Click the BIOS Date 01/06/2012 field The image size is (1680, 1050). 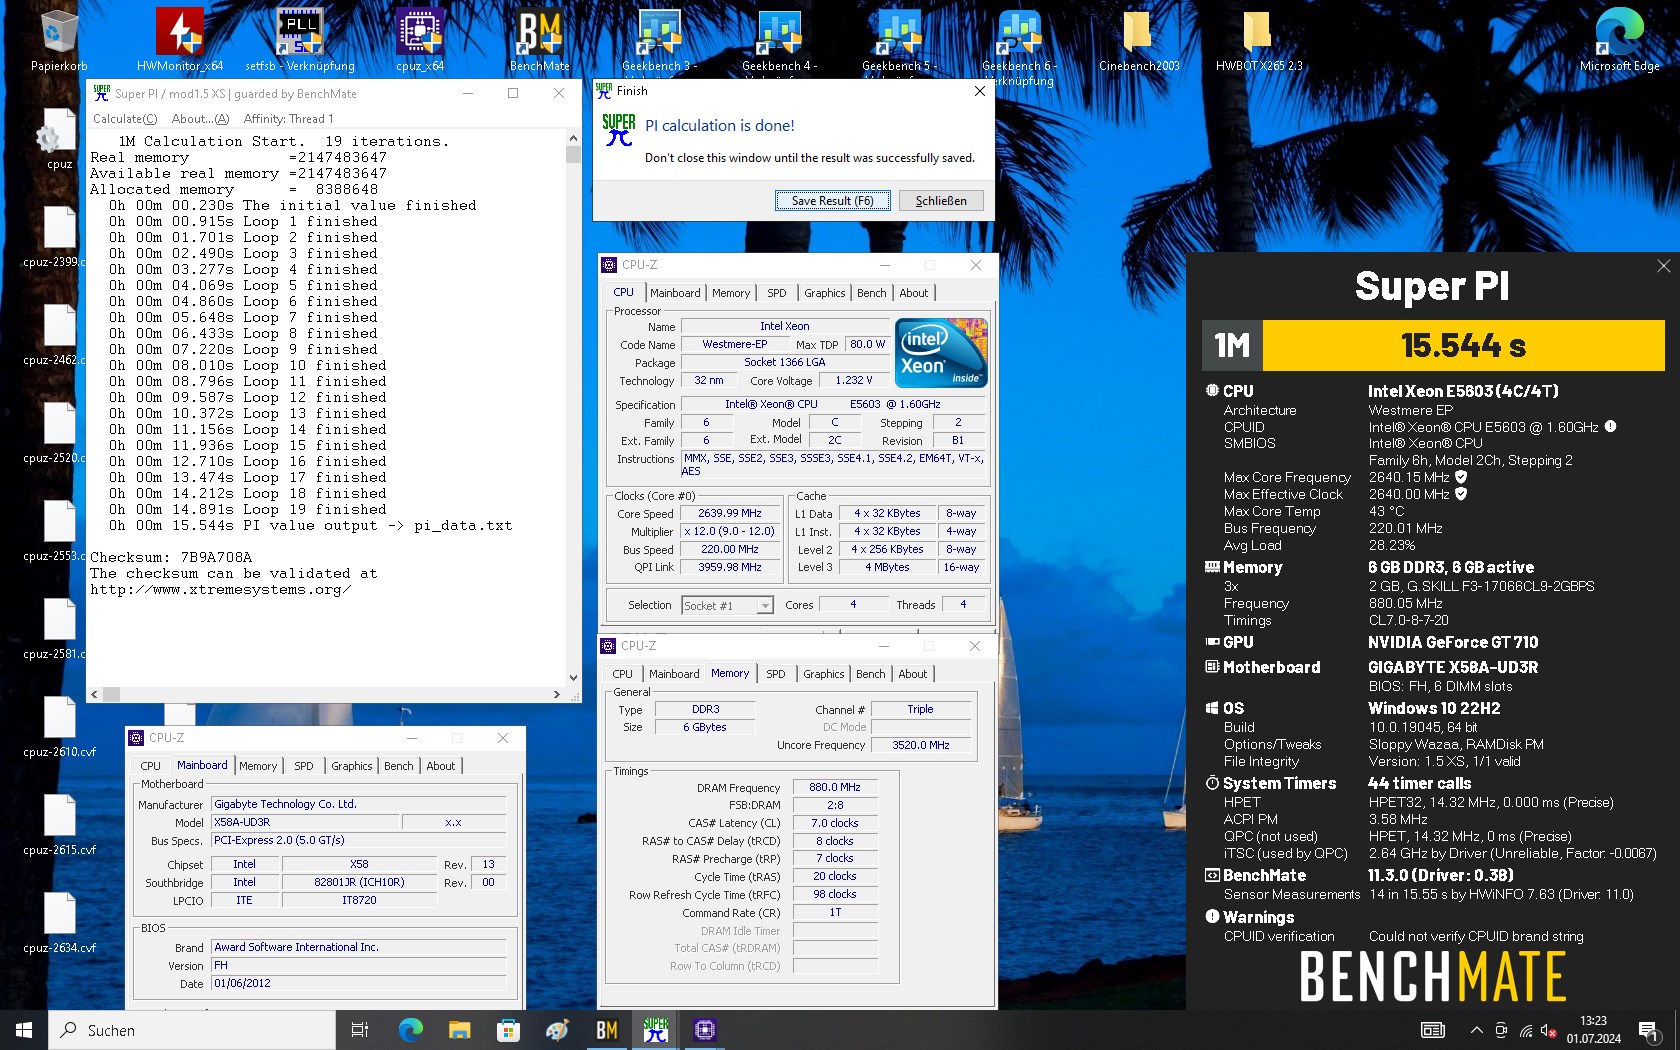[358, 984]
